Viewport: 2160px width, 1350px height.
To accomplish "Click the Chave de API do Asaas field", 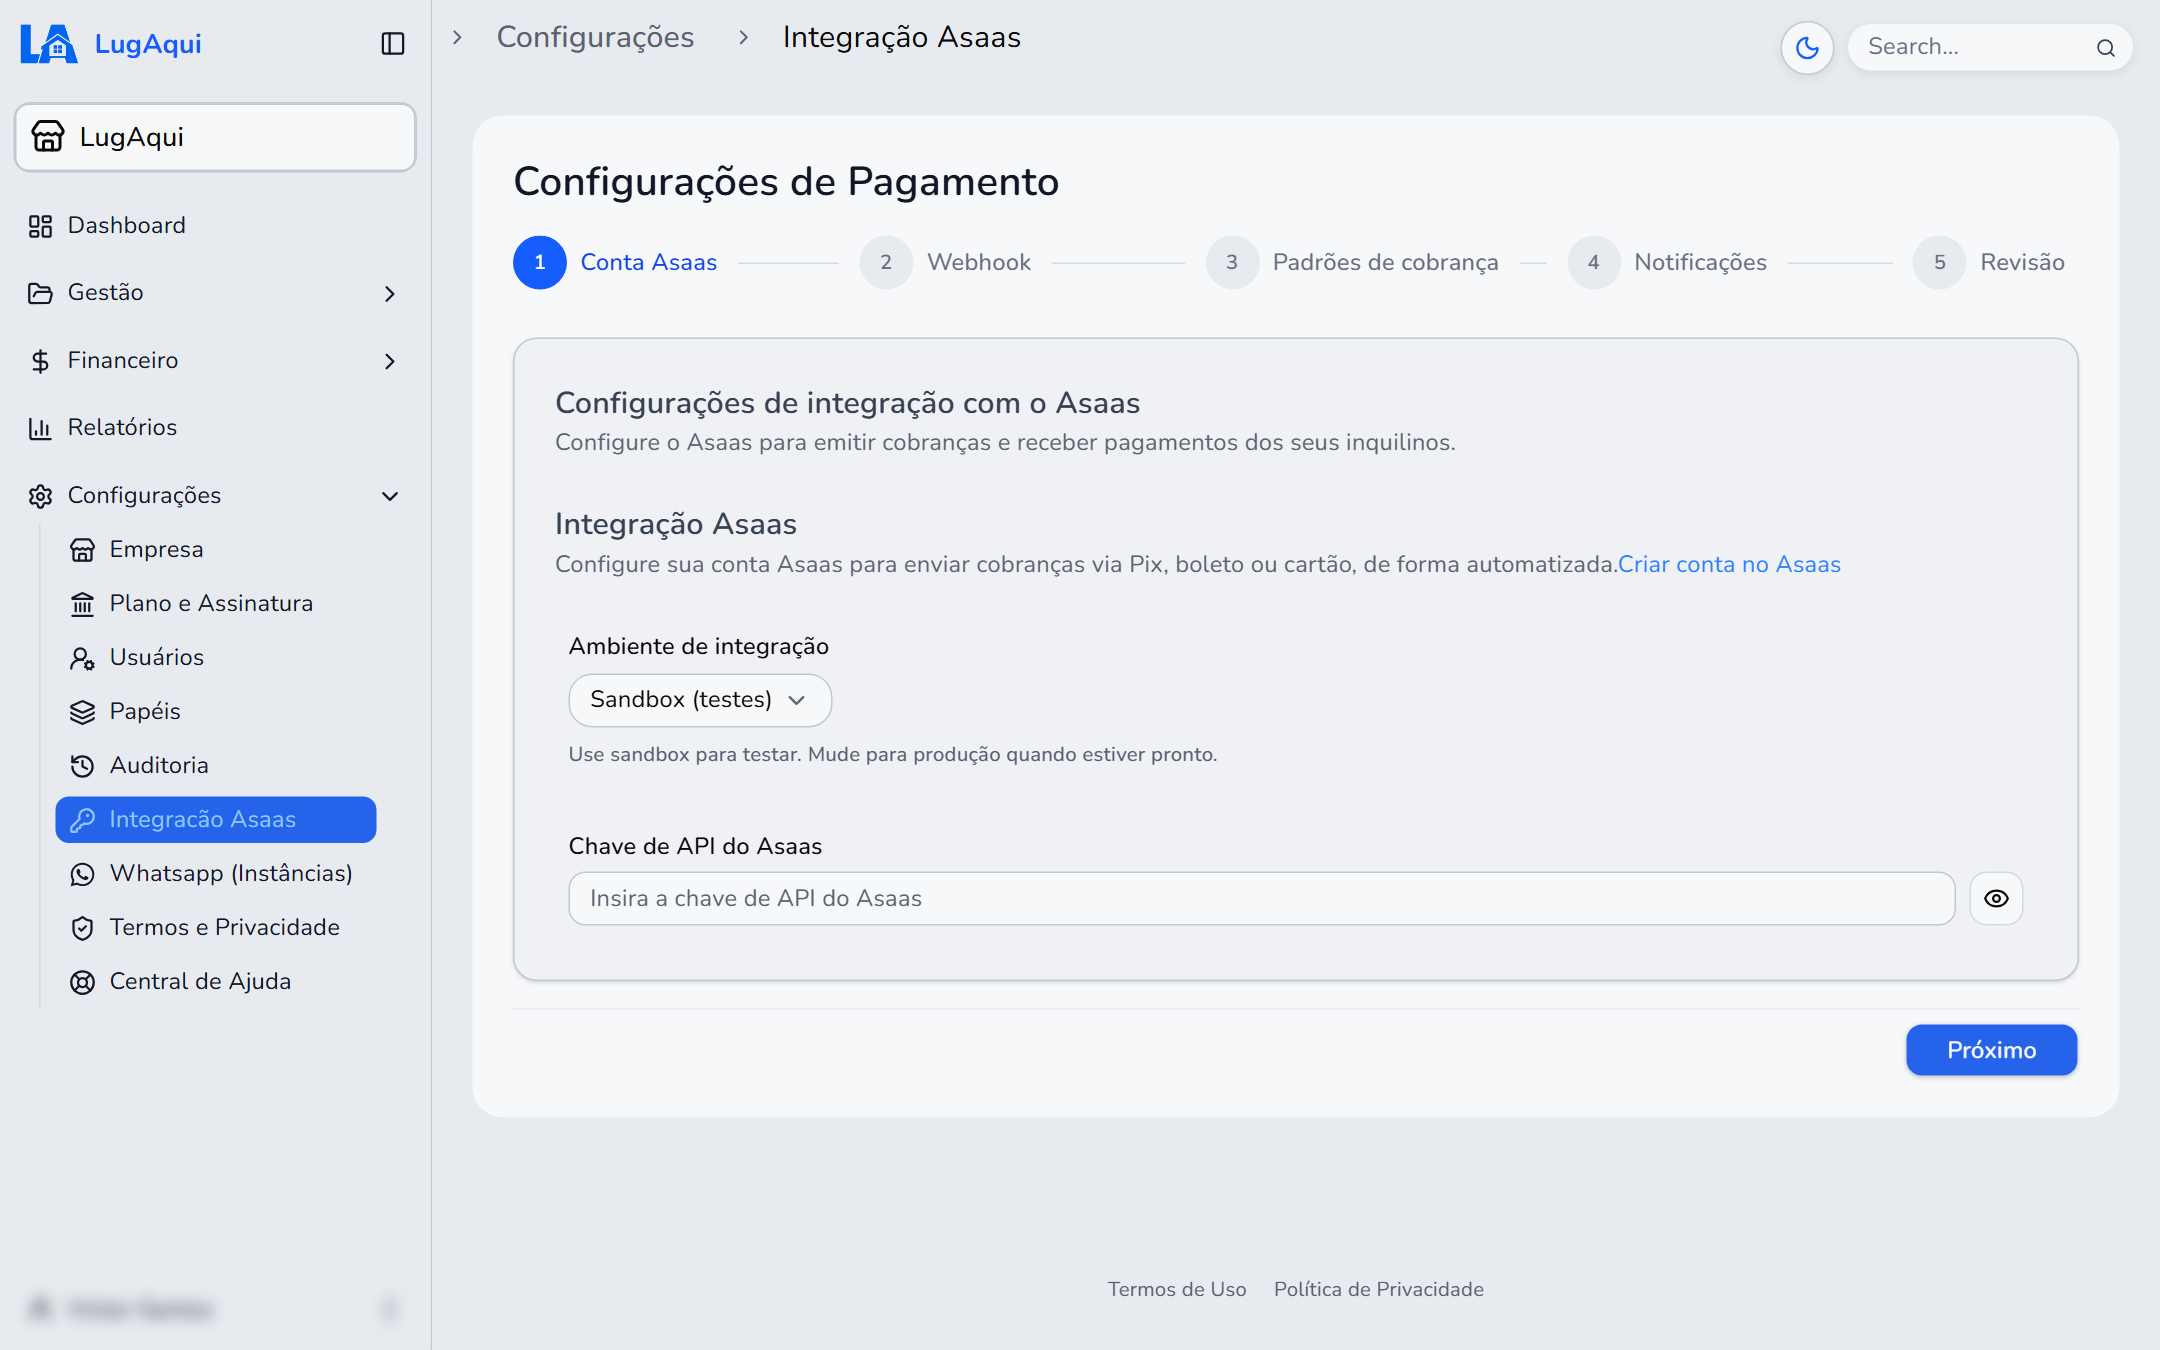I will point(1262,898).
